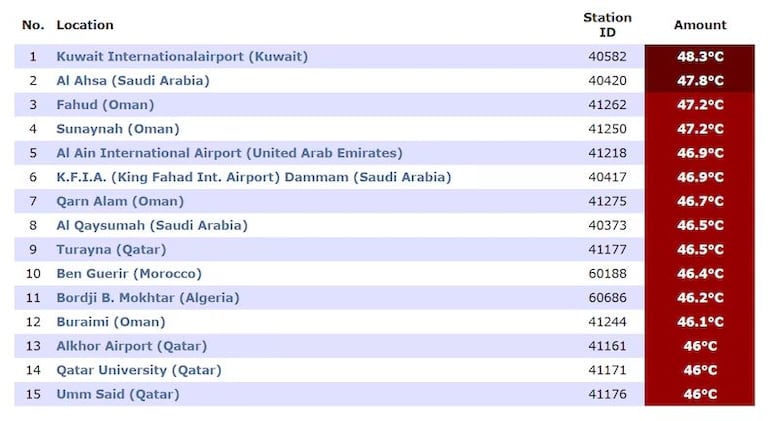The image size is (768, 421).
Task: Select the Buraimi (Oman) location
Action: click(111, 322)
